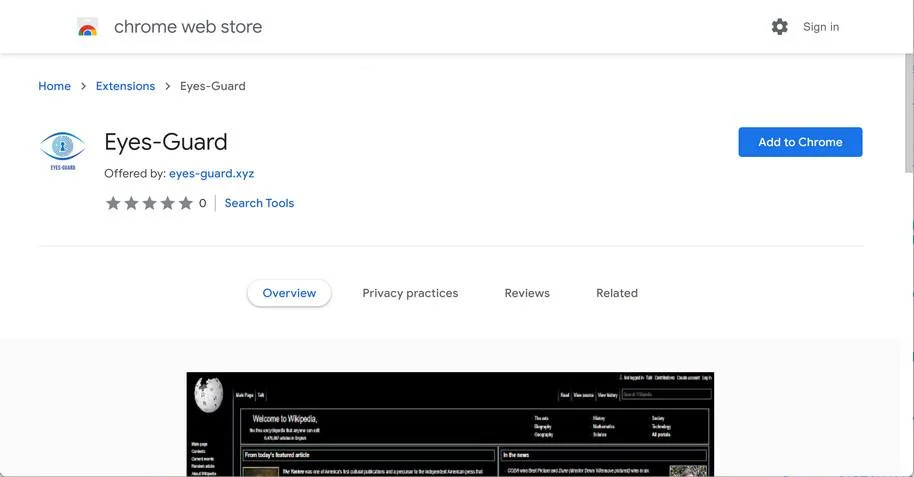Sign in to Chrome Web Store
The height and width of the screenshot is (477, 914).
click(x=821, y=27)
